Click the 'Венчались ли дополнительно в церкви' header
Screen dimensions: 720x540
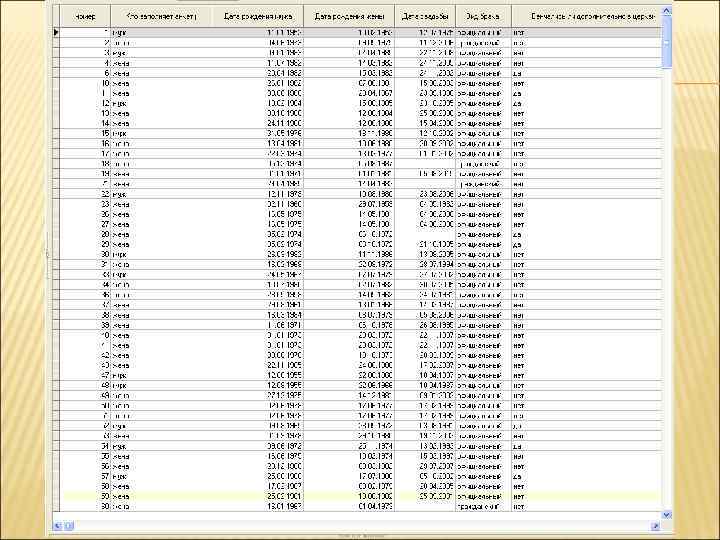tap(587, 17)
